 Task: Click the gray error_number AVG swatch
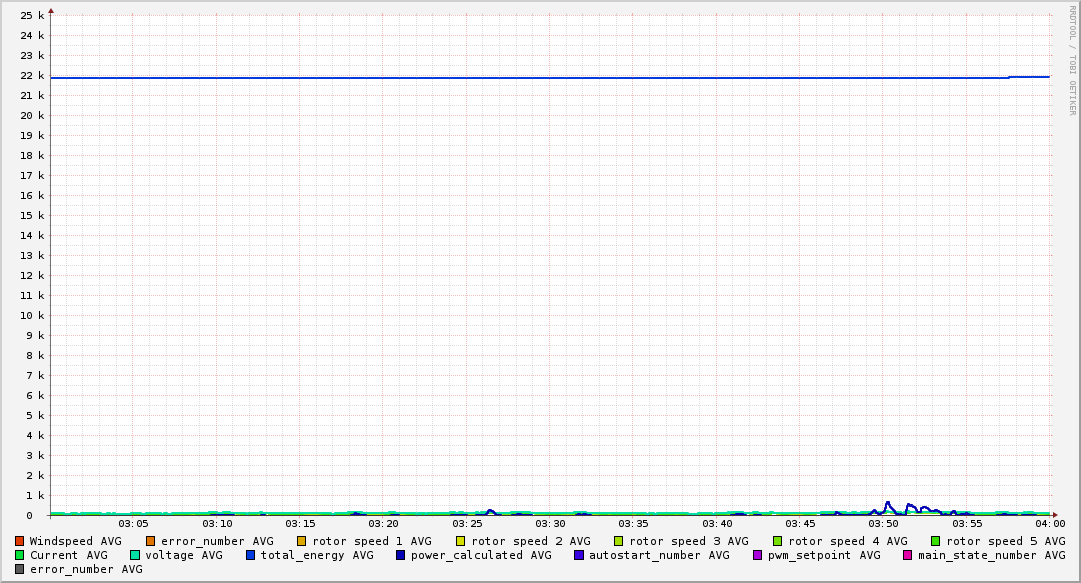[20, 569]
